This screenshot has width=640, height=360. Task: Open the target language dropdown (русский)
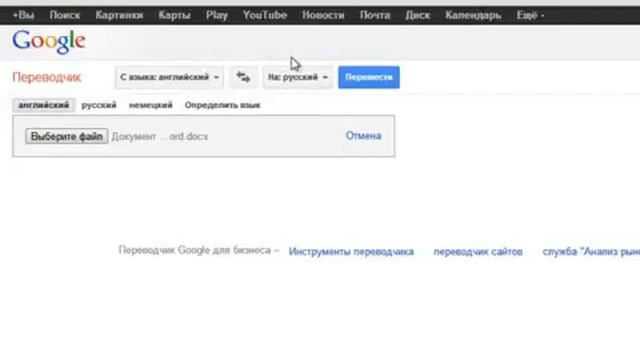click(298, 77)
